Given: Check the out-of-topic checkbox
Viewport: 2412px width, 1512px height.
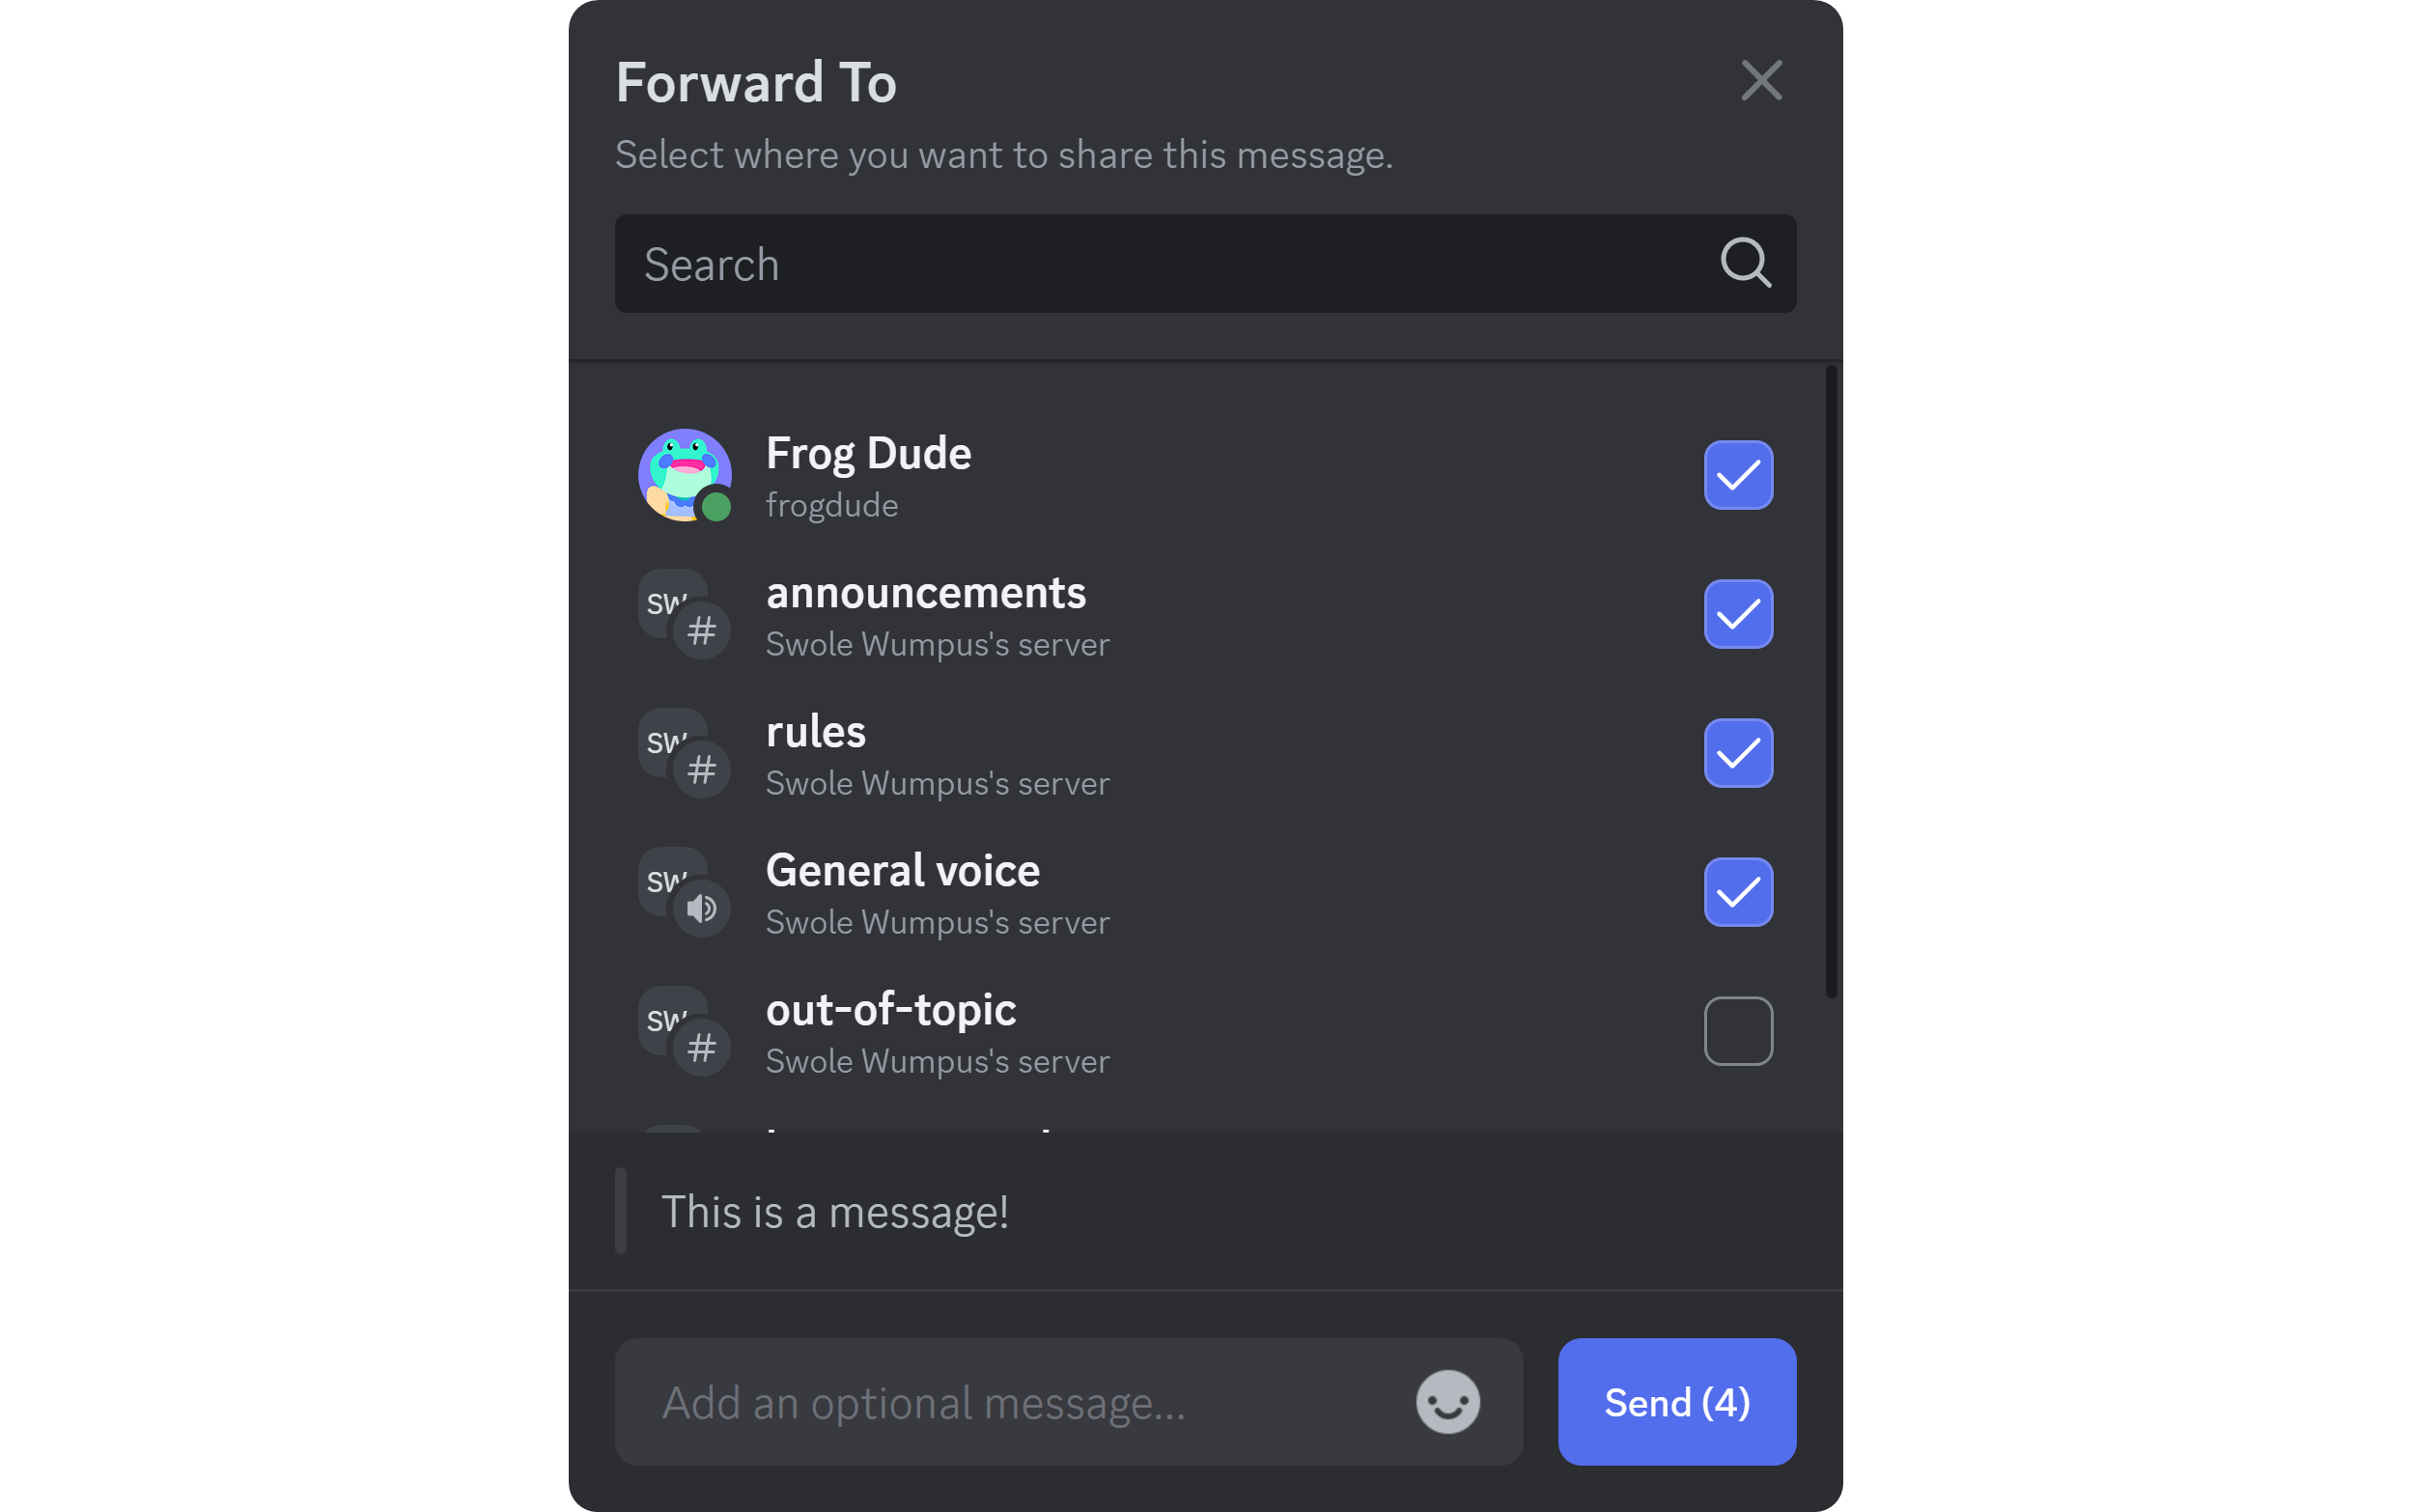Looking at the screenshot, I should click(1738, 1031).
